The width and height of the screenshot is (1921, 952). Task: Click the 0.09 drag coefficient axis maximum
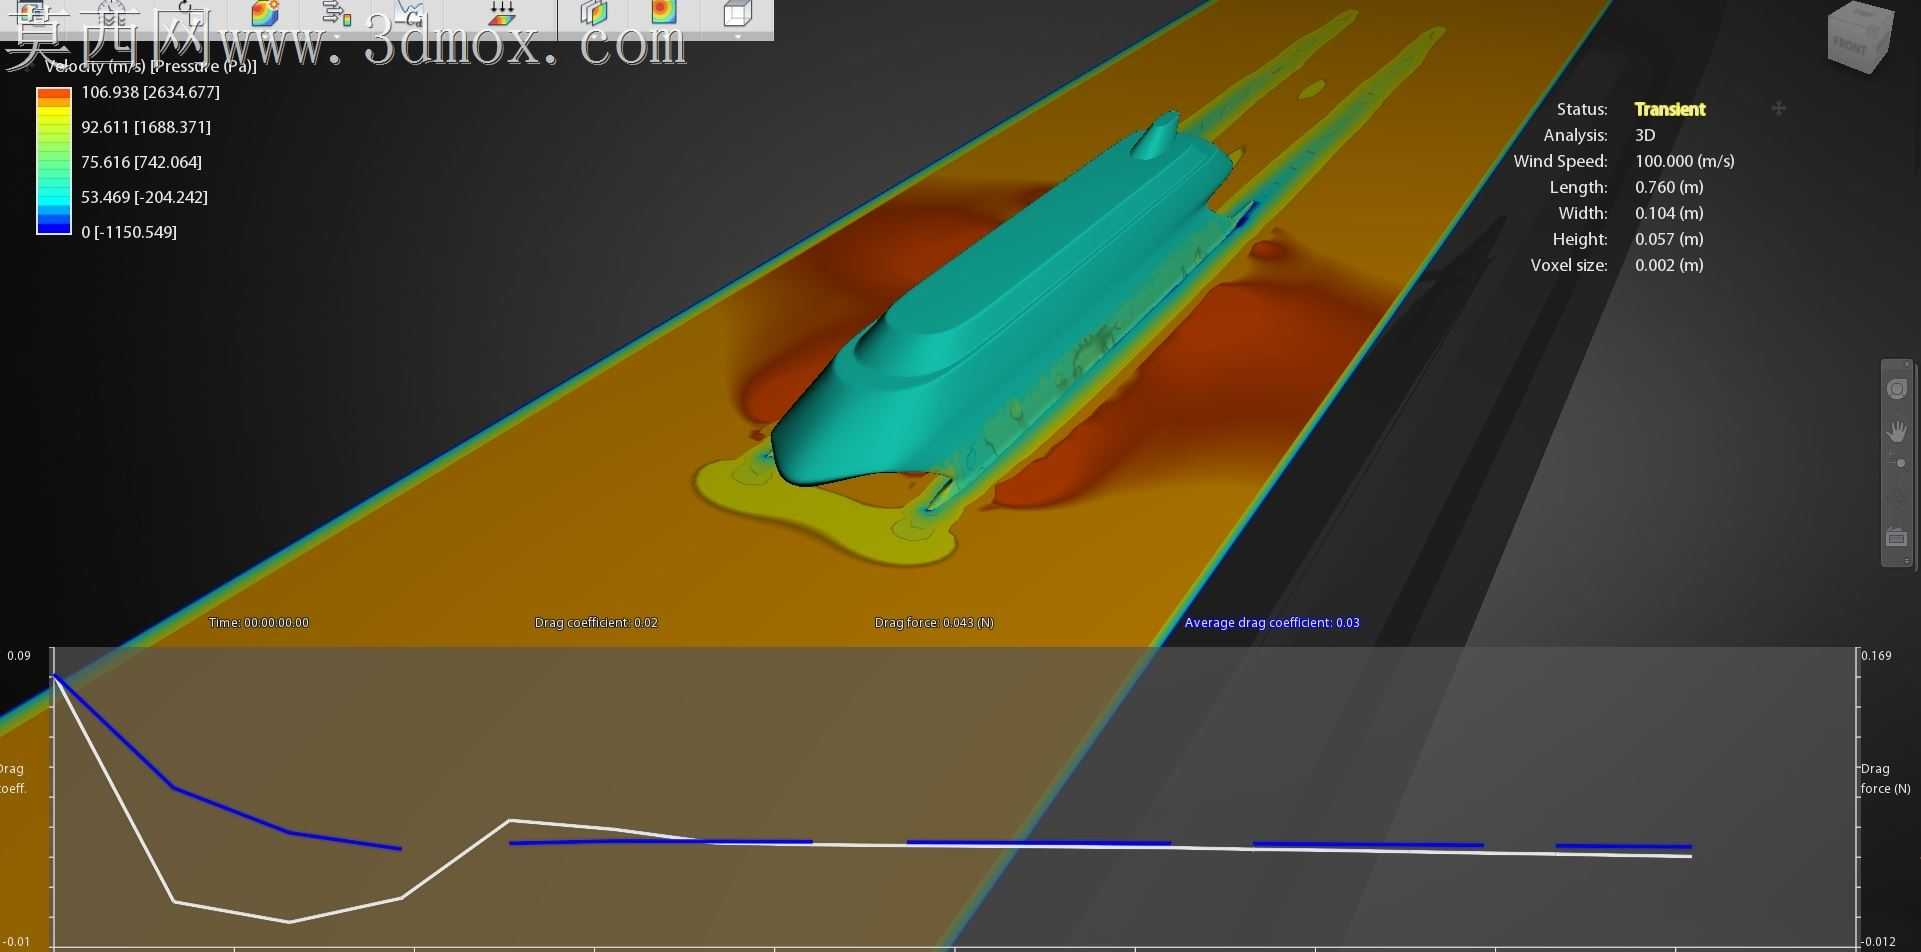coord(19,656)
